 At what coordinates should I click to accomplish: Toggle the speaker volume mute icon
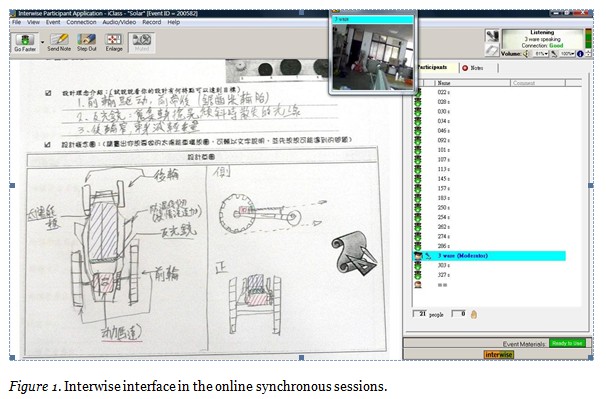click(x=526, y=54)
